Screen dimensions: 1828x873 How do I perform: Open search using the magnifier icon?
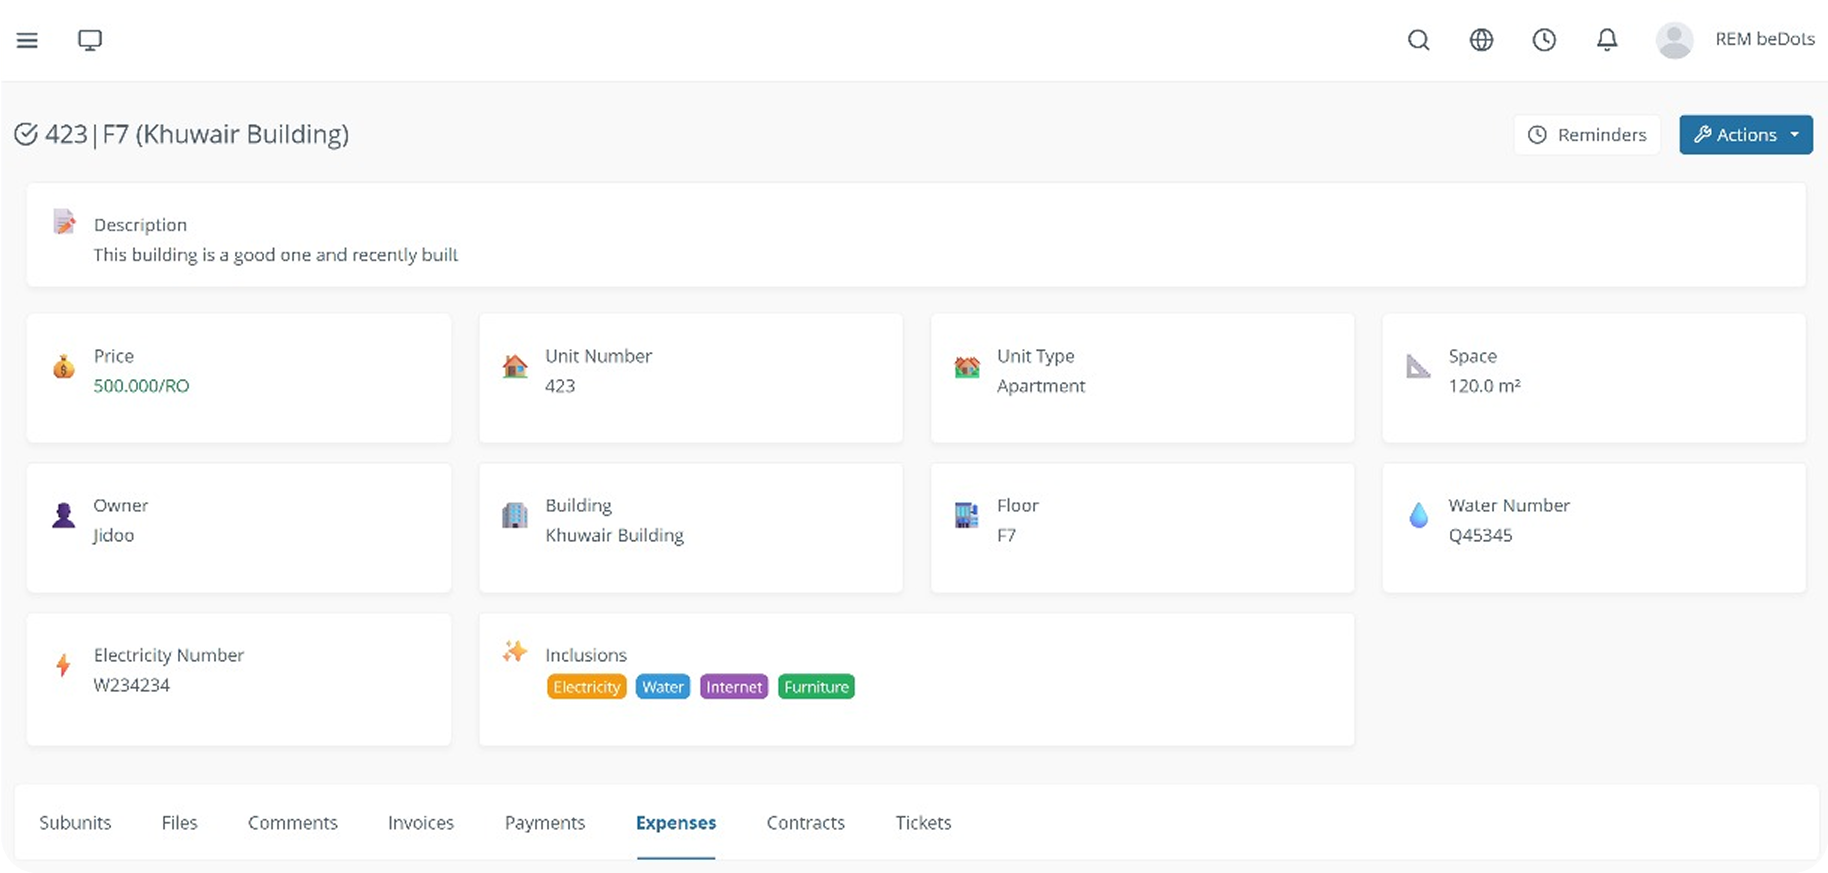tap(1418, 40)
